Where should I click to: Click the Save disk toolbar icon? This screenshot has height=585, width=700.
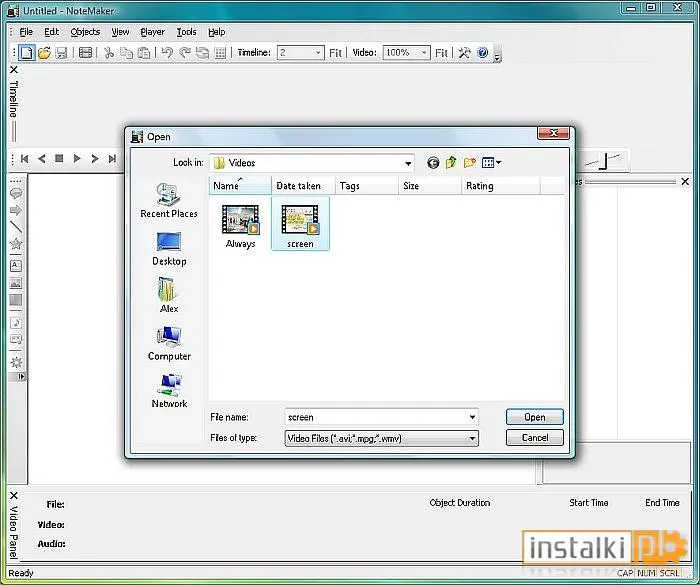pyautogui.click(x=61, y=53)
